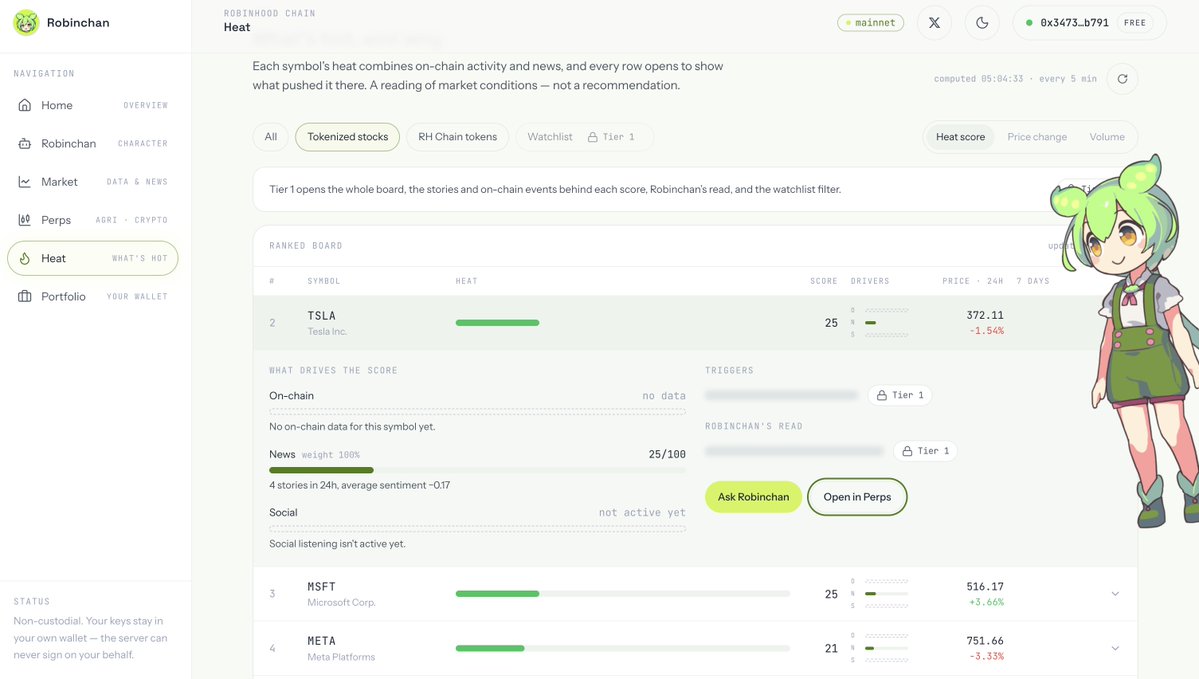Click the 7 DAYS column header
This screenshot has height=679, width=1199.
point(1032,281)
